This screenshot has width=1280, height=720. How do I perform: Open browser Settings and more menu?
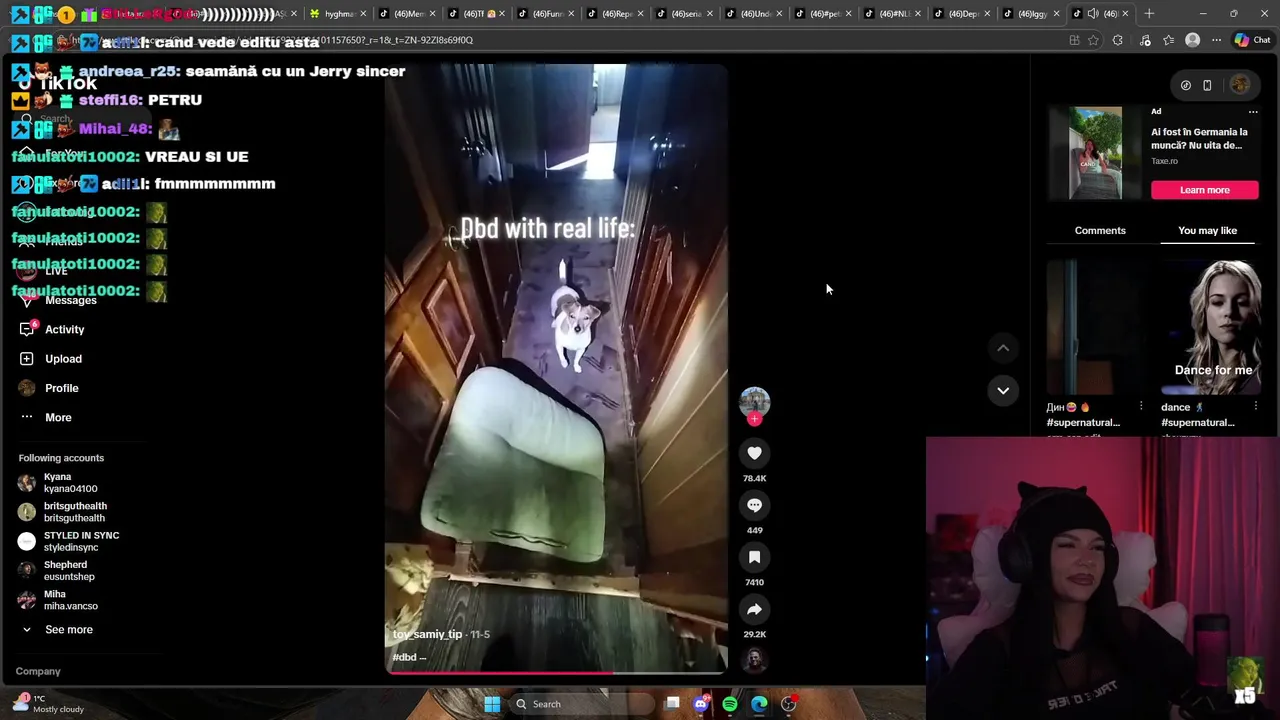(x=1216, y=40)
